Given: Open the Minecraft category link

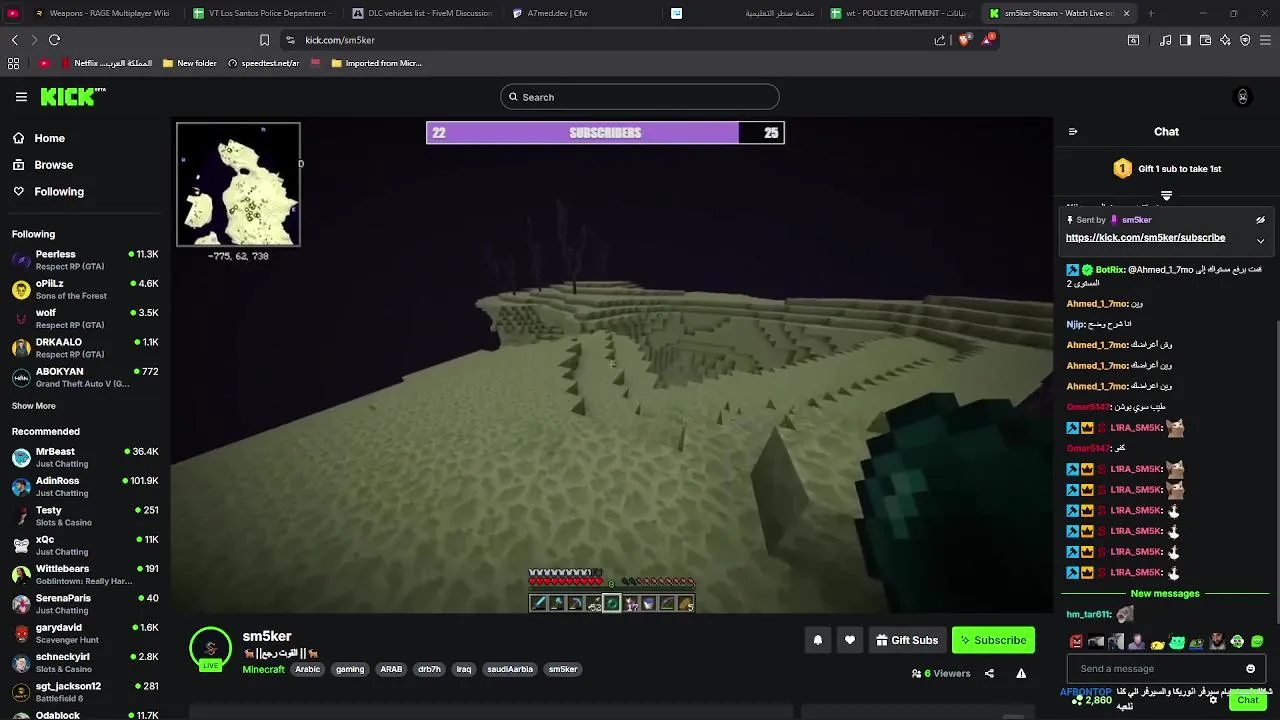Looking at the screenshot, I should pyautogui.click(x=263, y=669).
